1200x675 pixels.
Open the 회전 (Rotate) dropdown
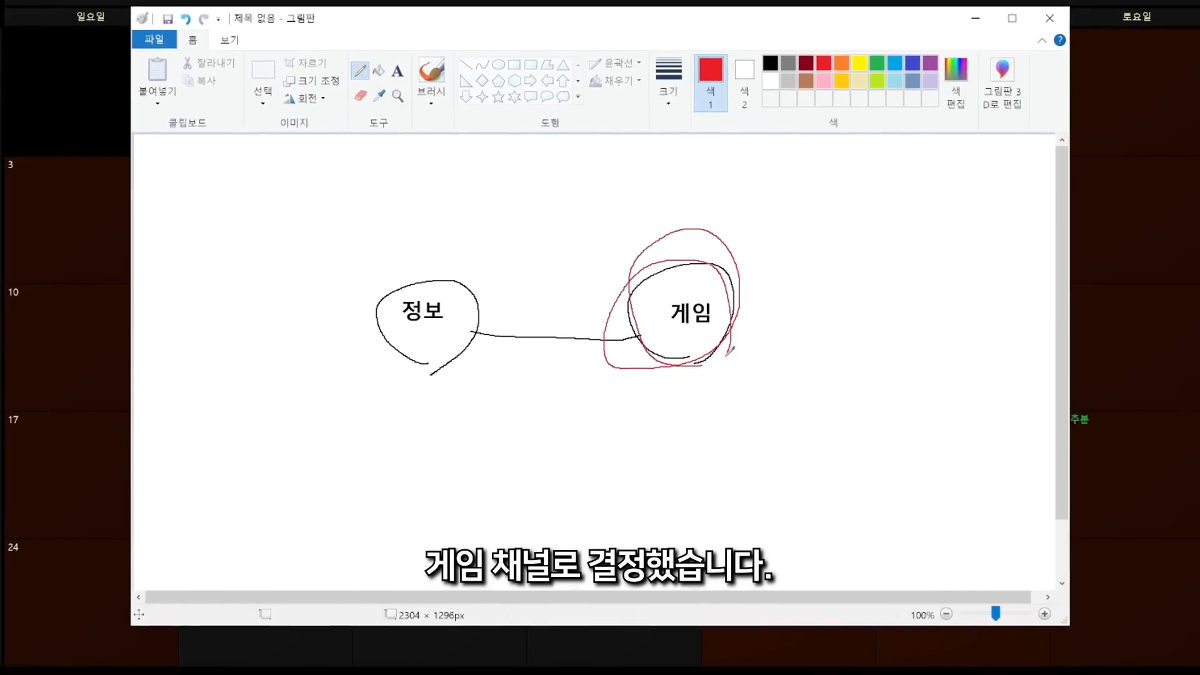[x=305, y=98]
